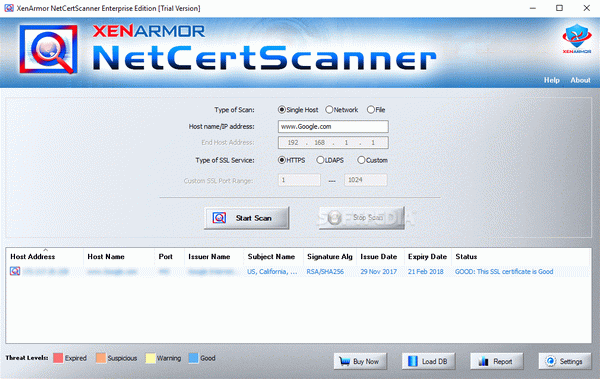Open Settings
Screen dimensions: 600x379
point(565,361)
